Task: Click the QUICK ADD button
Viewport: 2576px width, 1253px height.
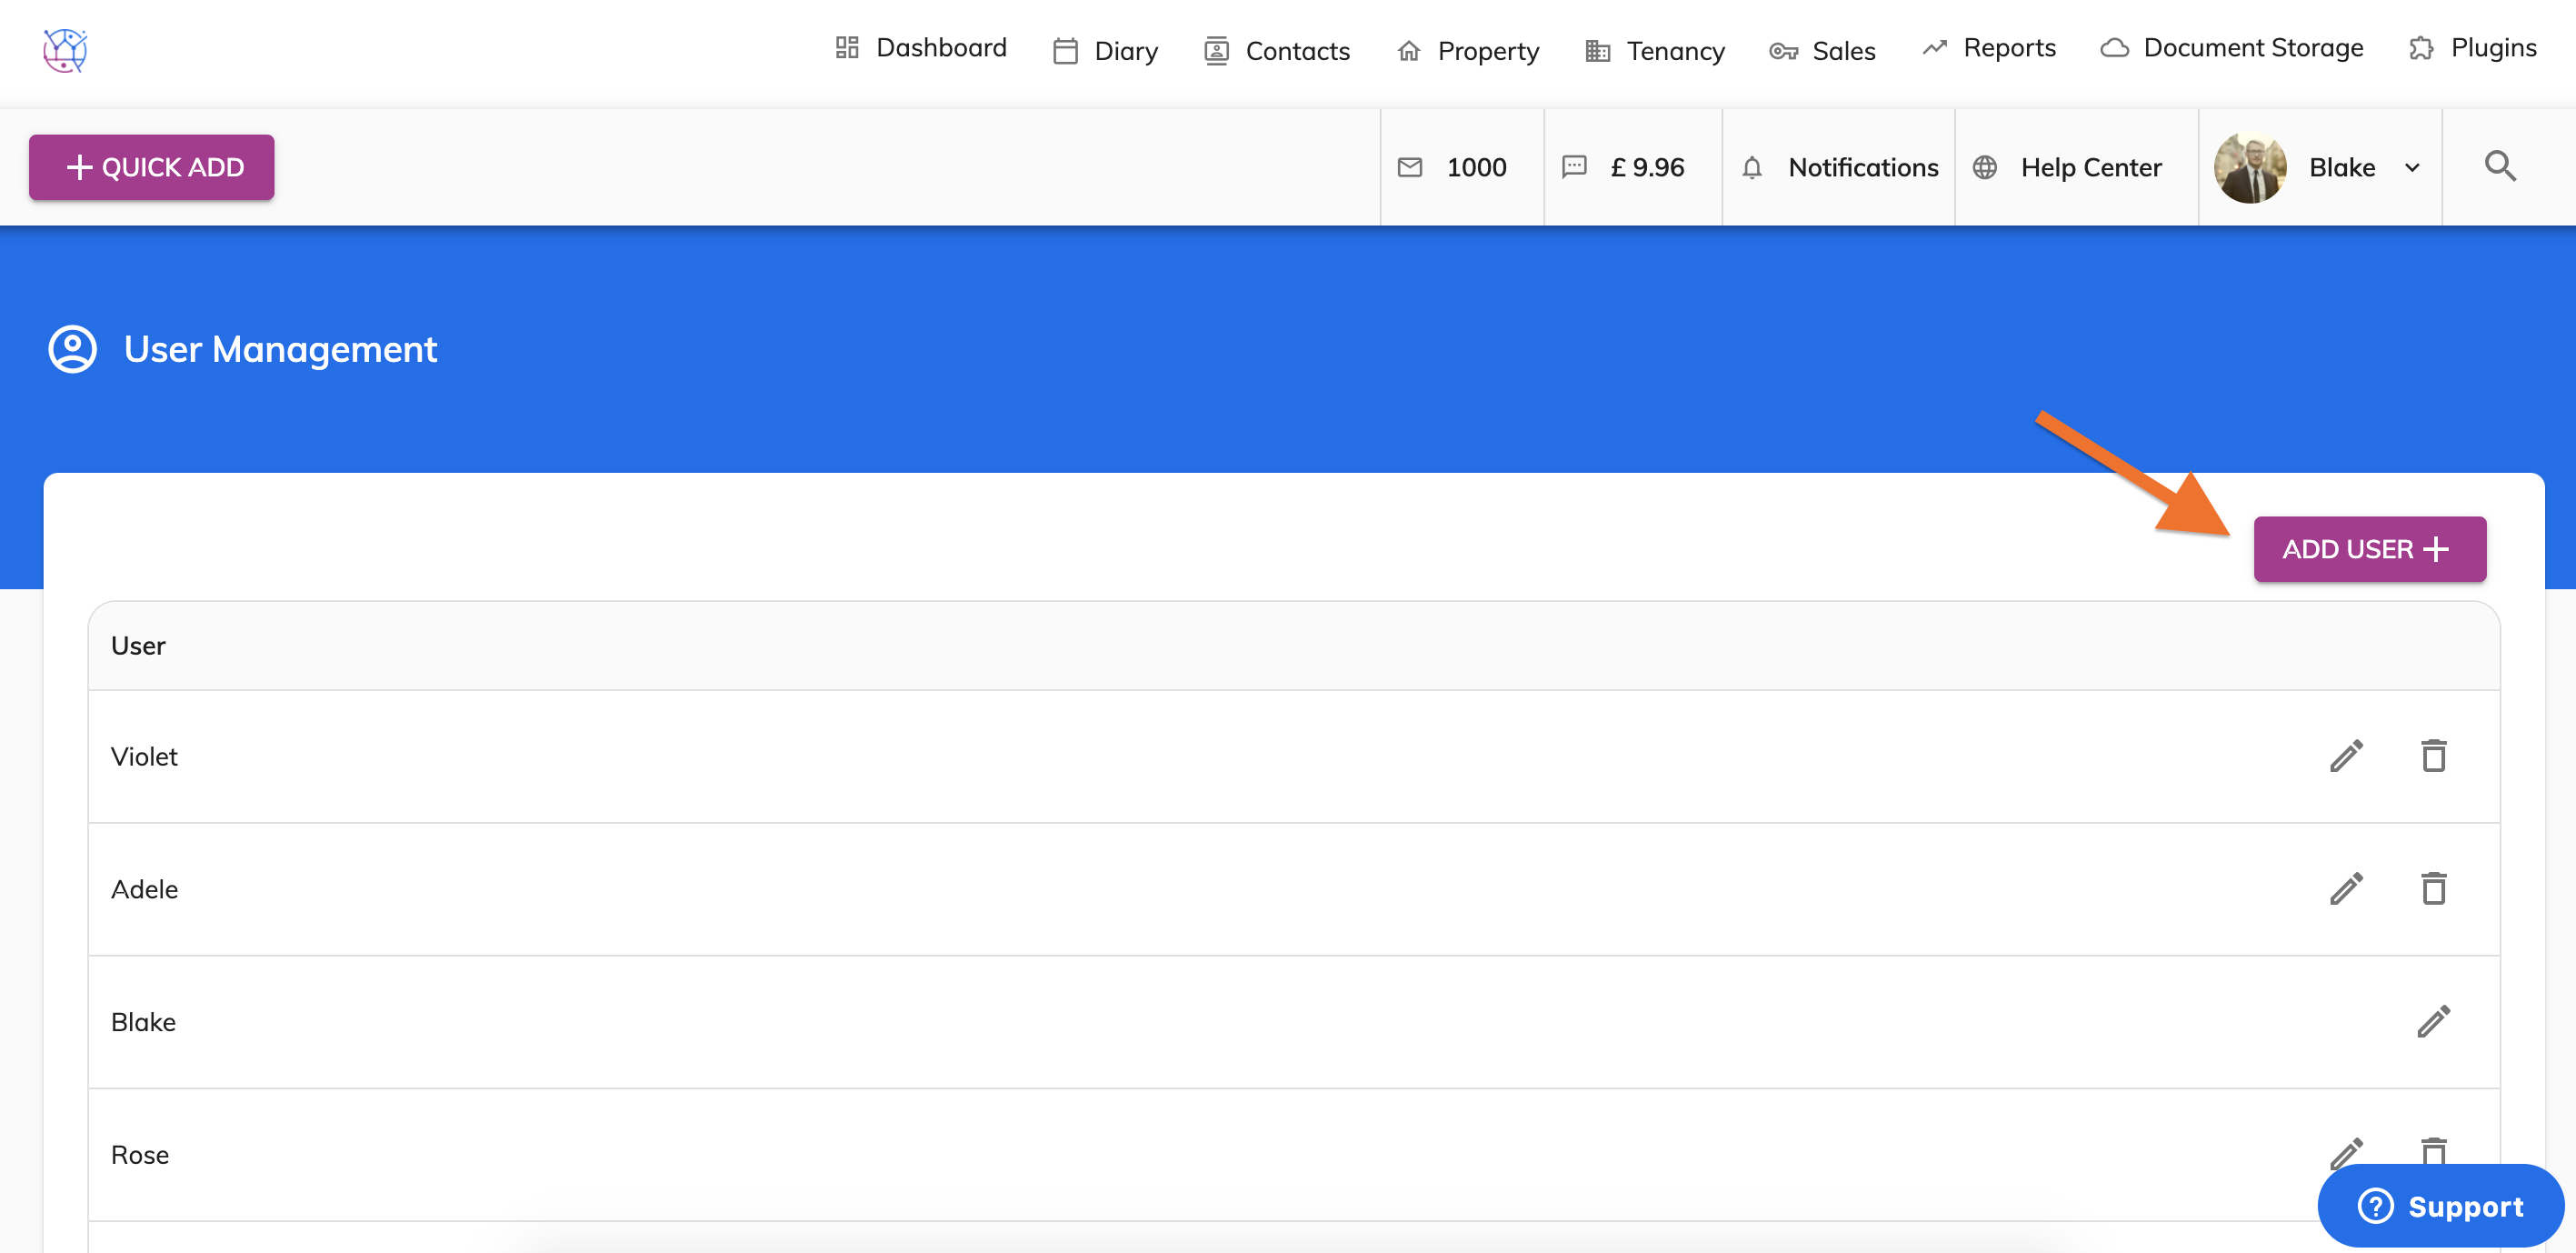Action: (152, 167)
